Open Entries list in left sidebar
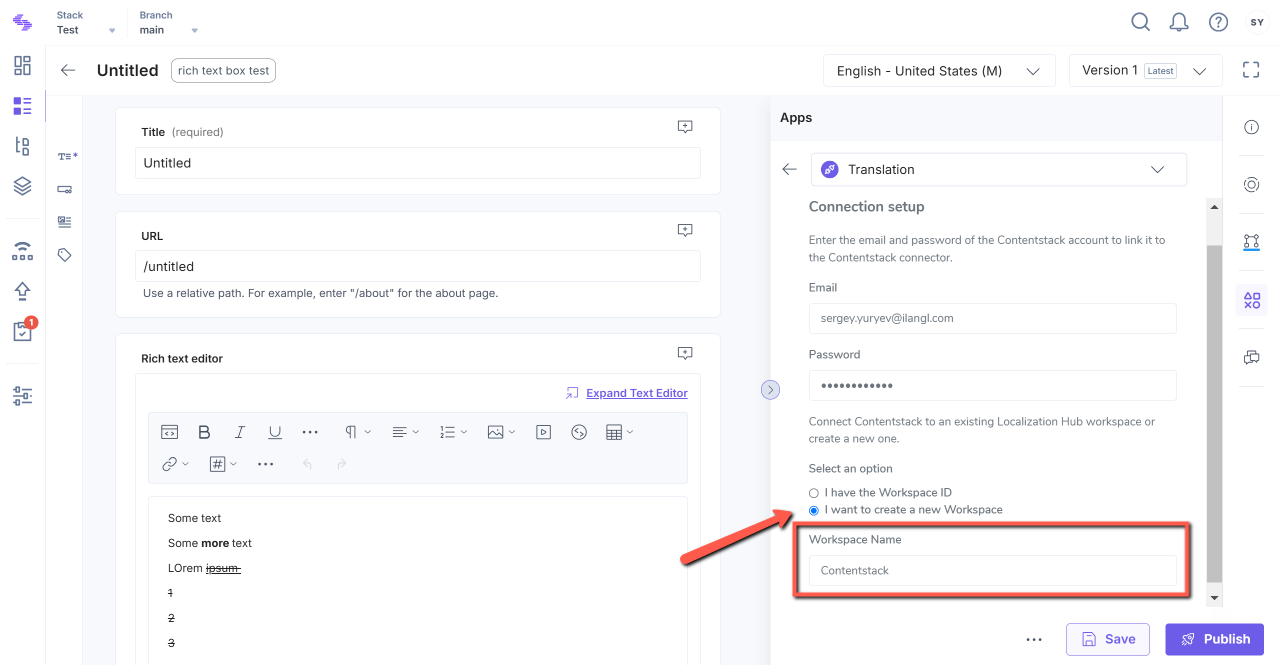Screen dimensions: 1280x665 pos(22,106)
